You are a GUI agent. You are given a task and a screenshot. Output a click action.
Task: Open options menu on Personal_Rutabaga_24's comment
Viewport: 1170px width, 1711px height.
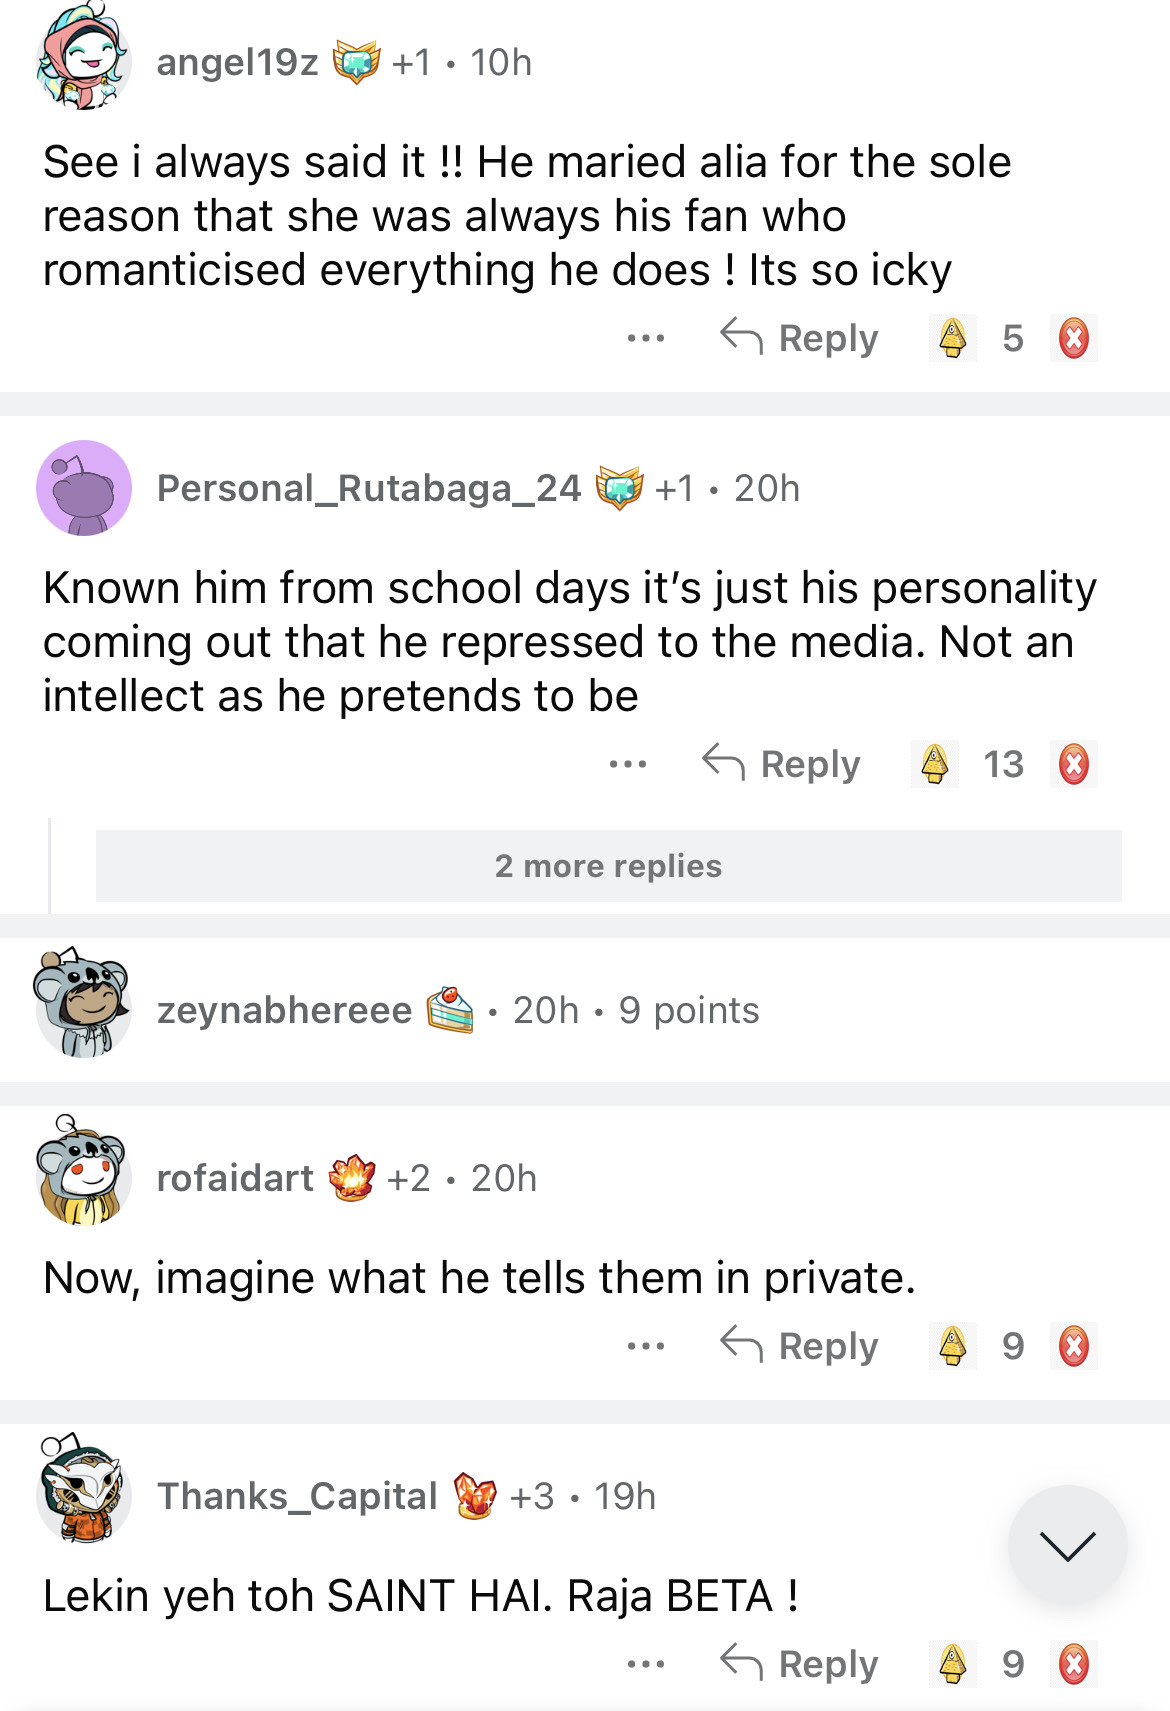click(x=628, y=764)
